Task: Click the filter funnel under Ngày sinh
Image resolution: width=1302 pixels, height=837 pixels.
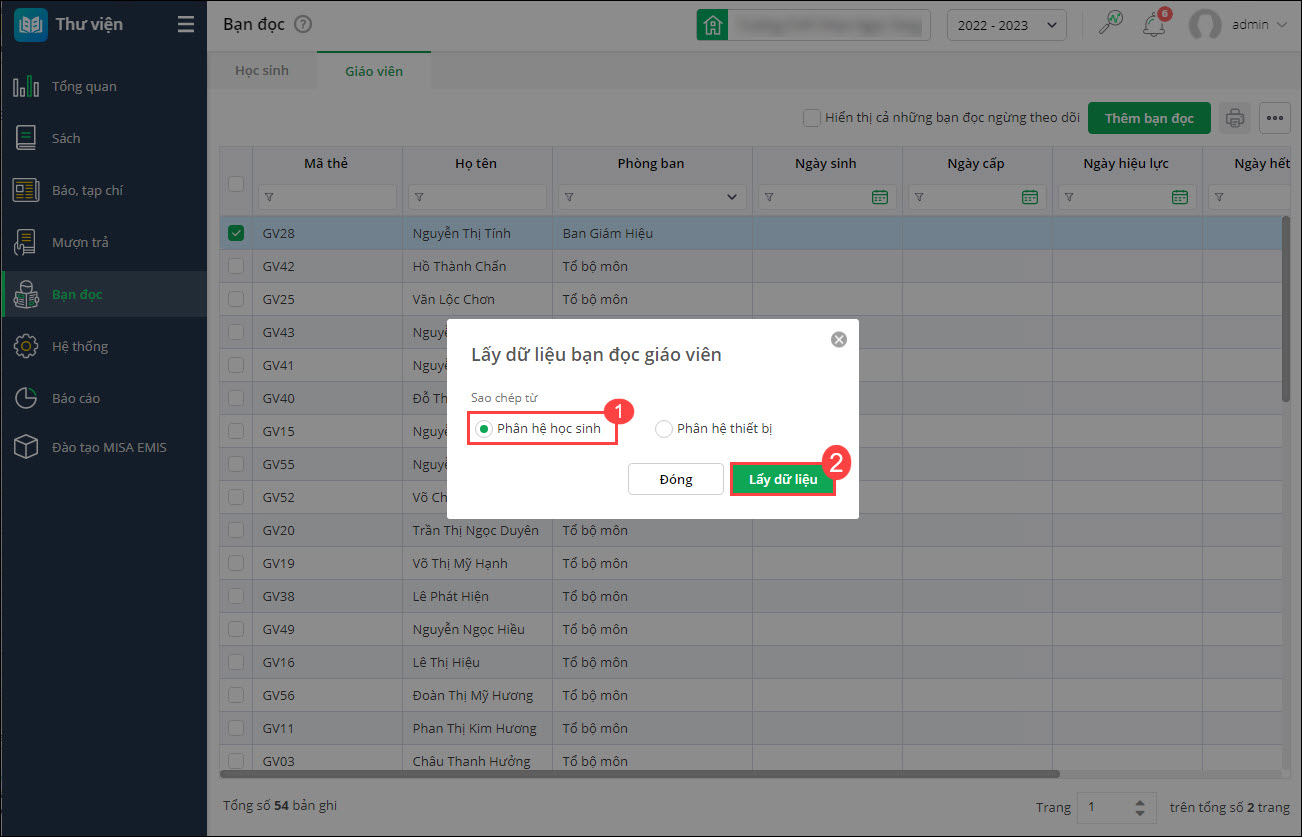Action: pyautogui.click(x=769, y=197)
